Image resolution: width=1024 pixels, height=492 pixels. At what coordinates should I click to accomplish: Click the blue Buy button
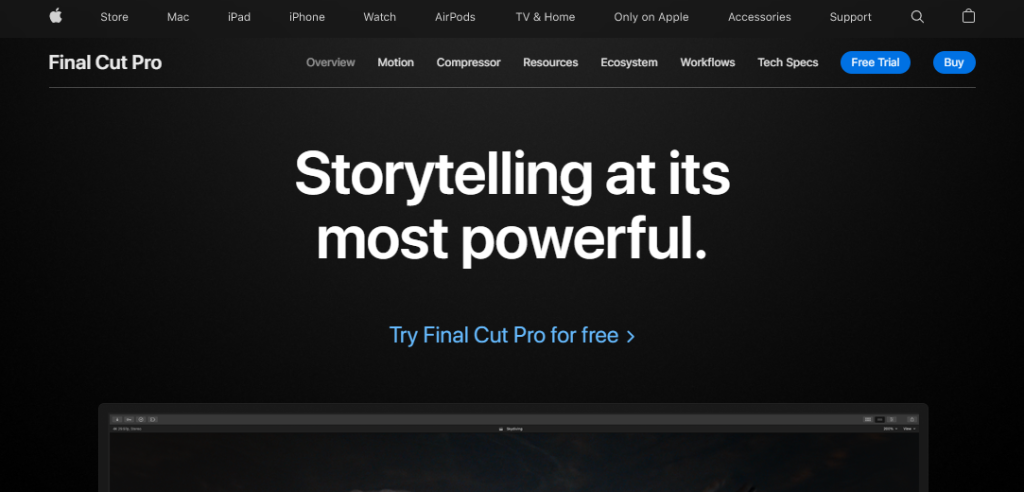coord(954,63)
